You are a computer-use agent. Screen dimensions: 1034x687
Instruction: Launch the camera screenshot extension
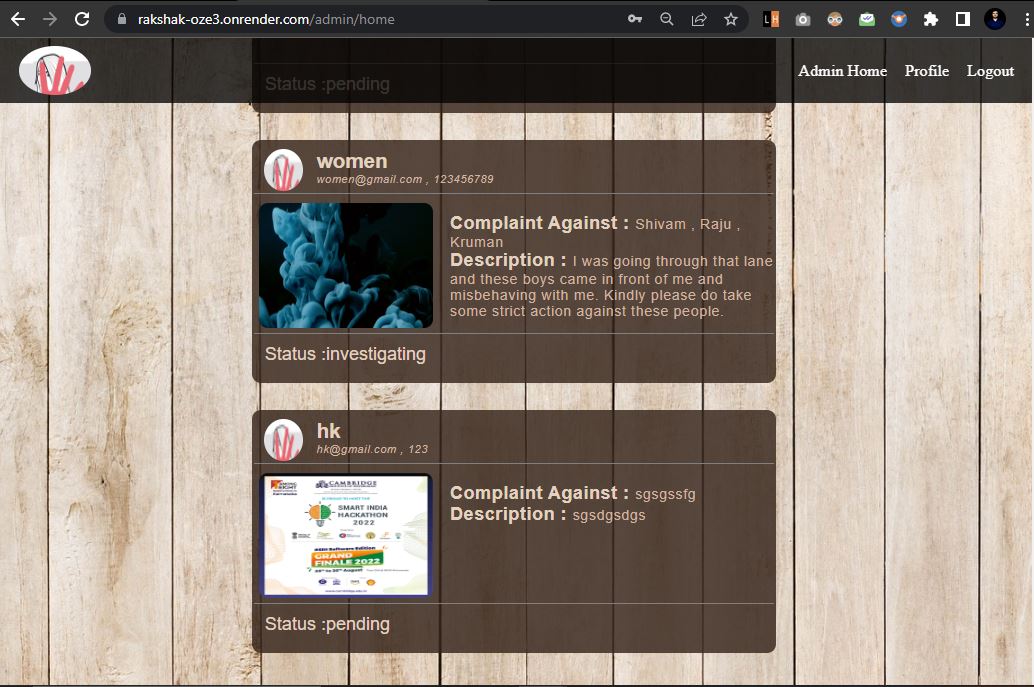[x=803, y=18]
